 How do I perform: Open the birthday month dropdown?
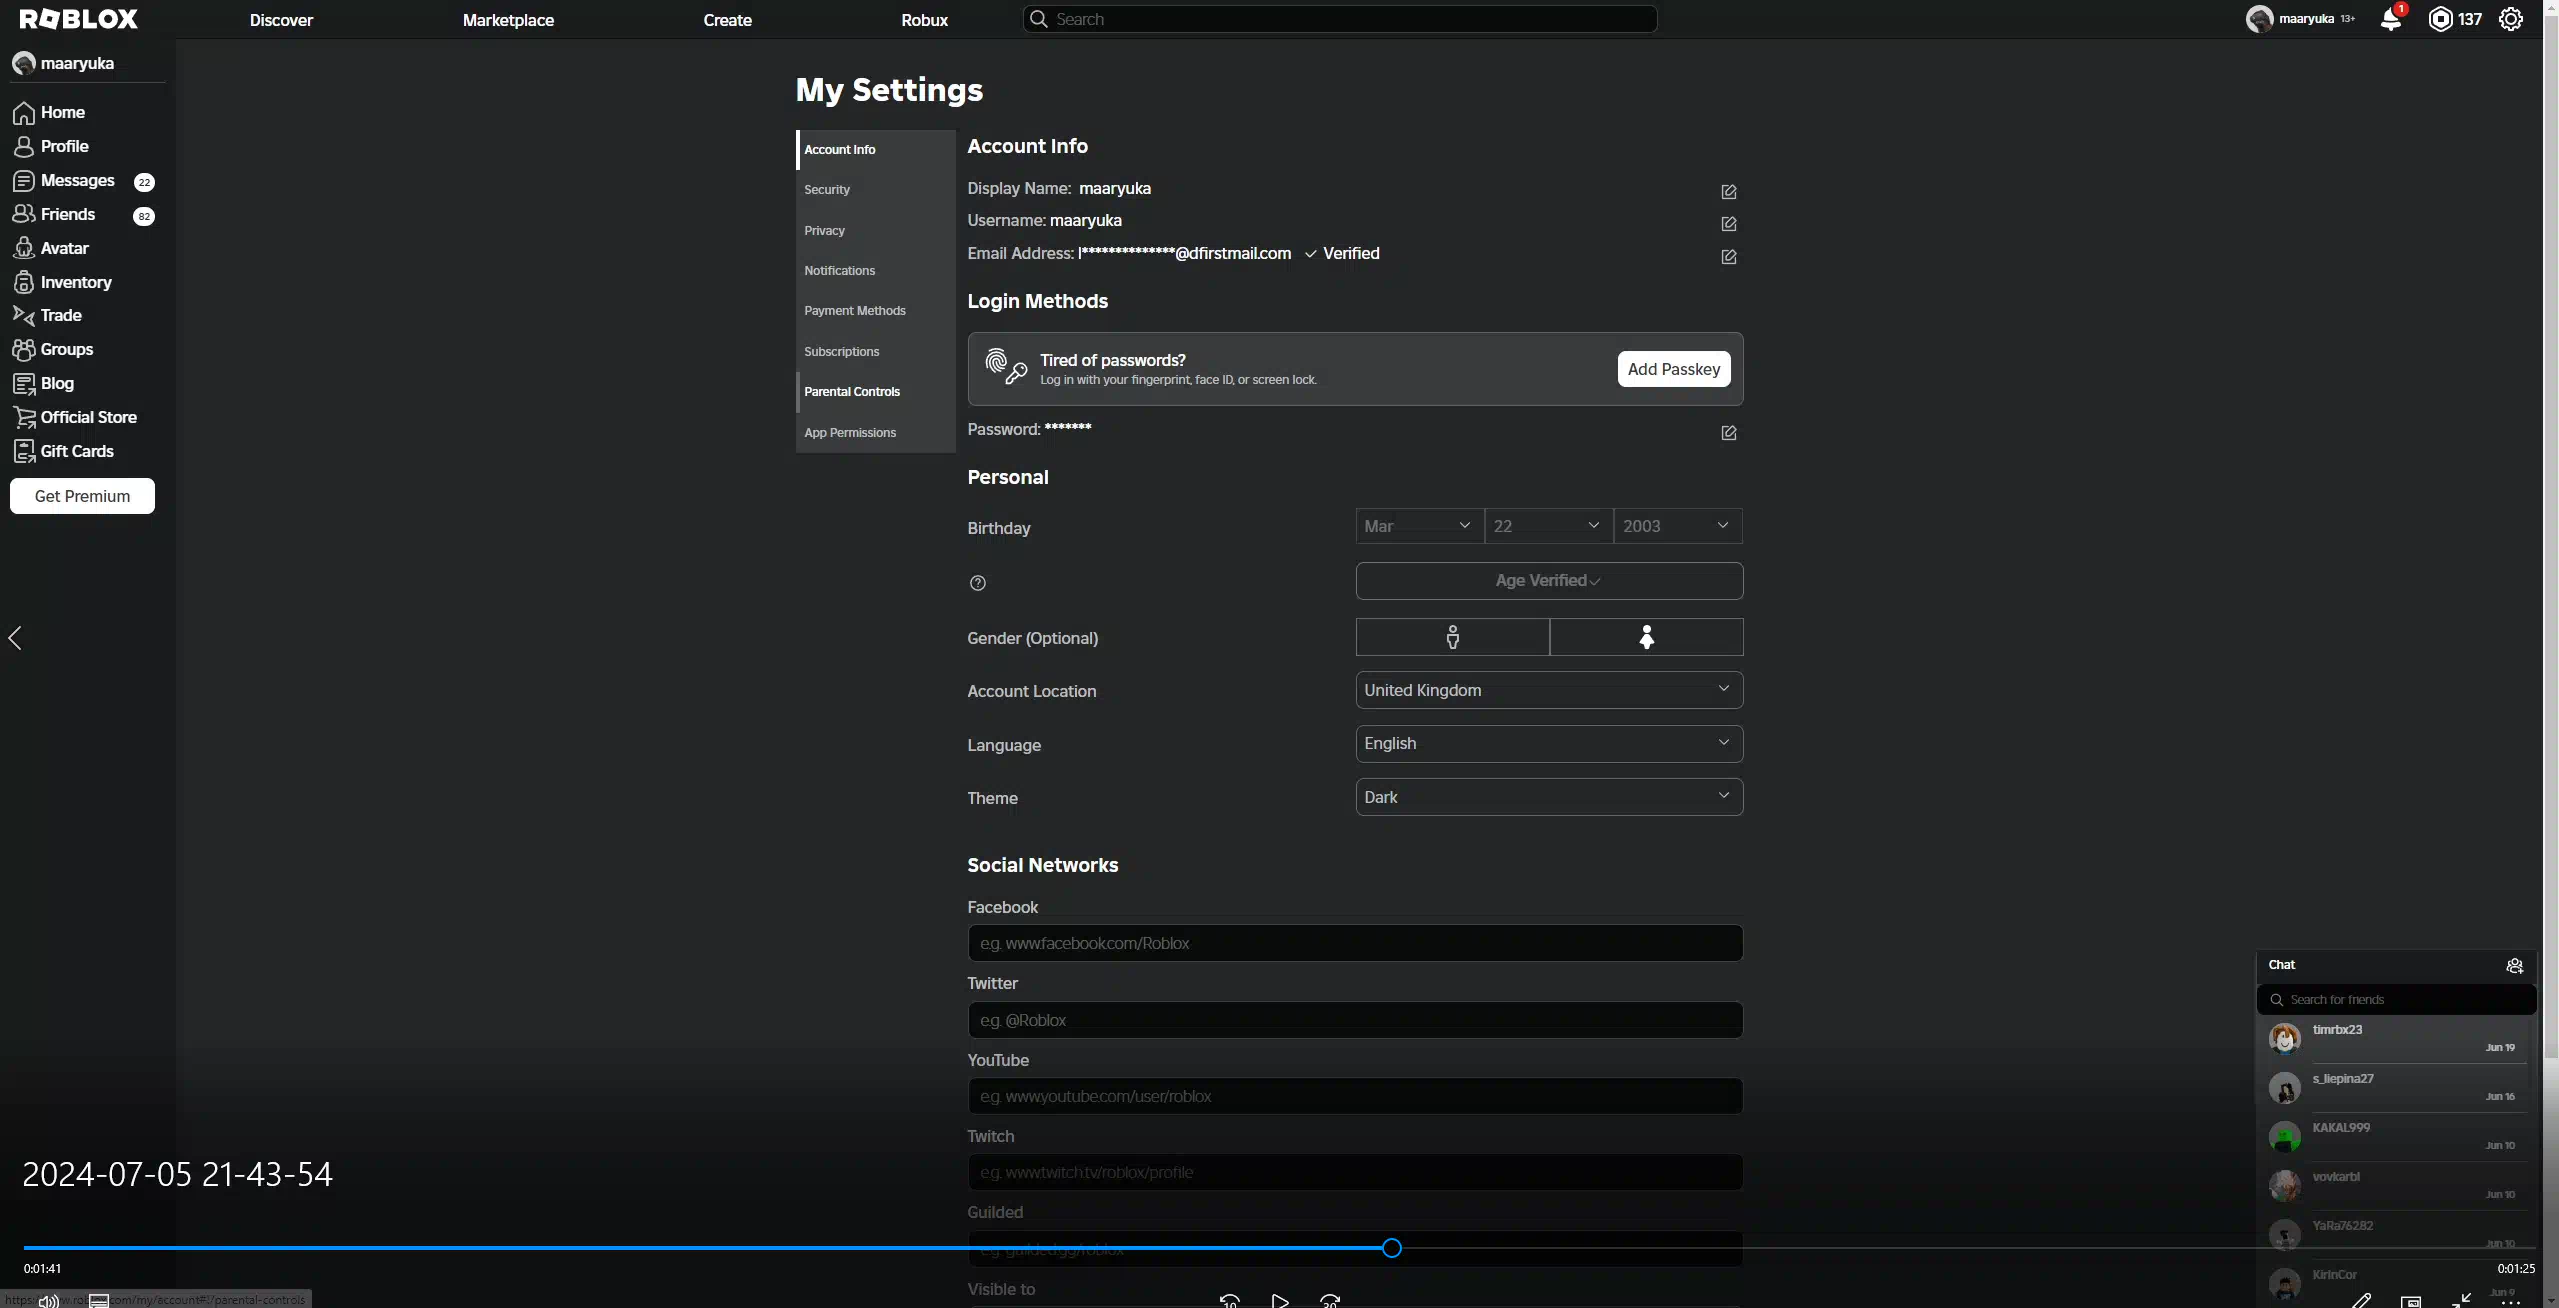pos(1419,526)
